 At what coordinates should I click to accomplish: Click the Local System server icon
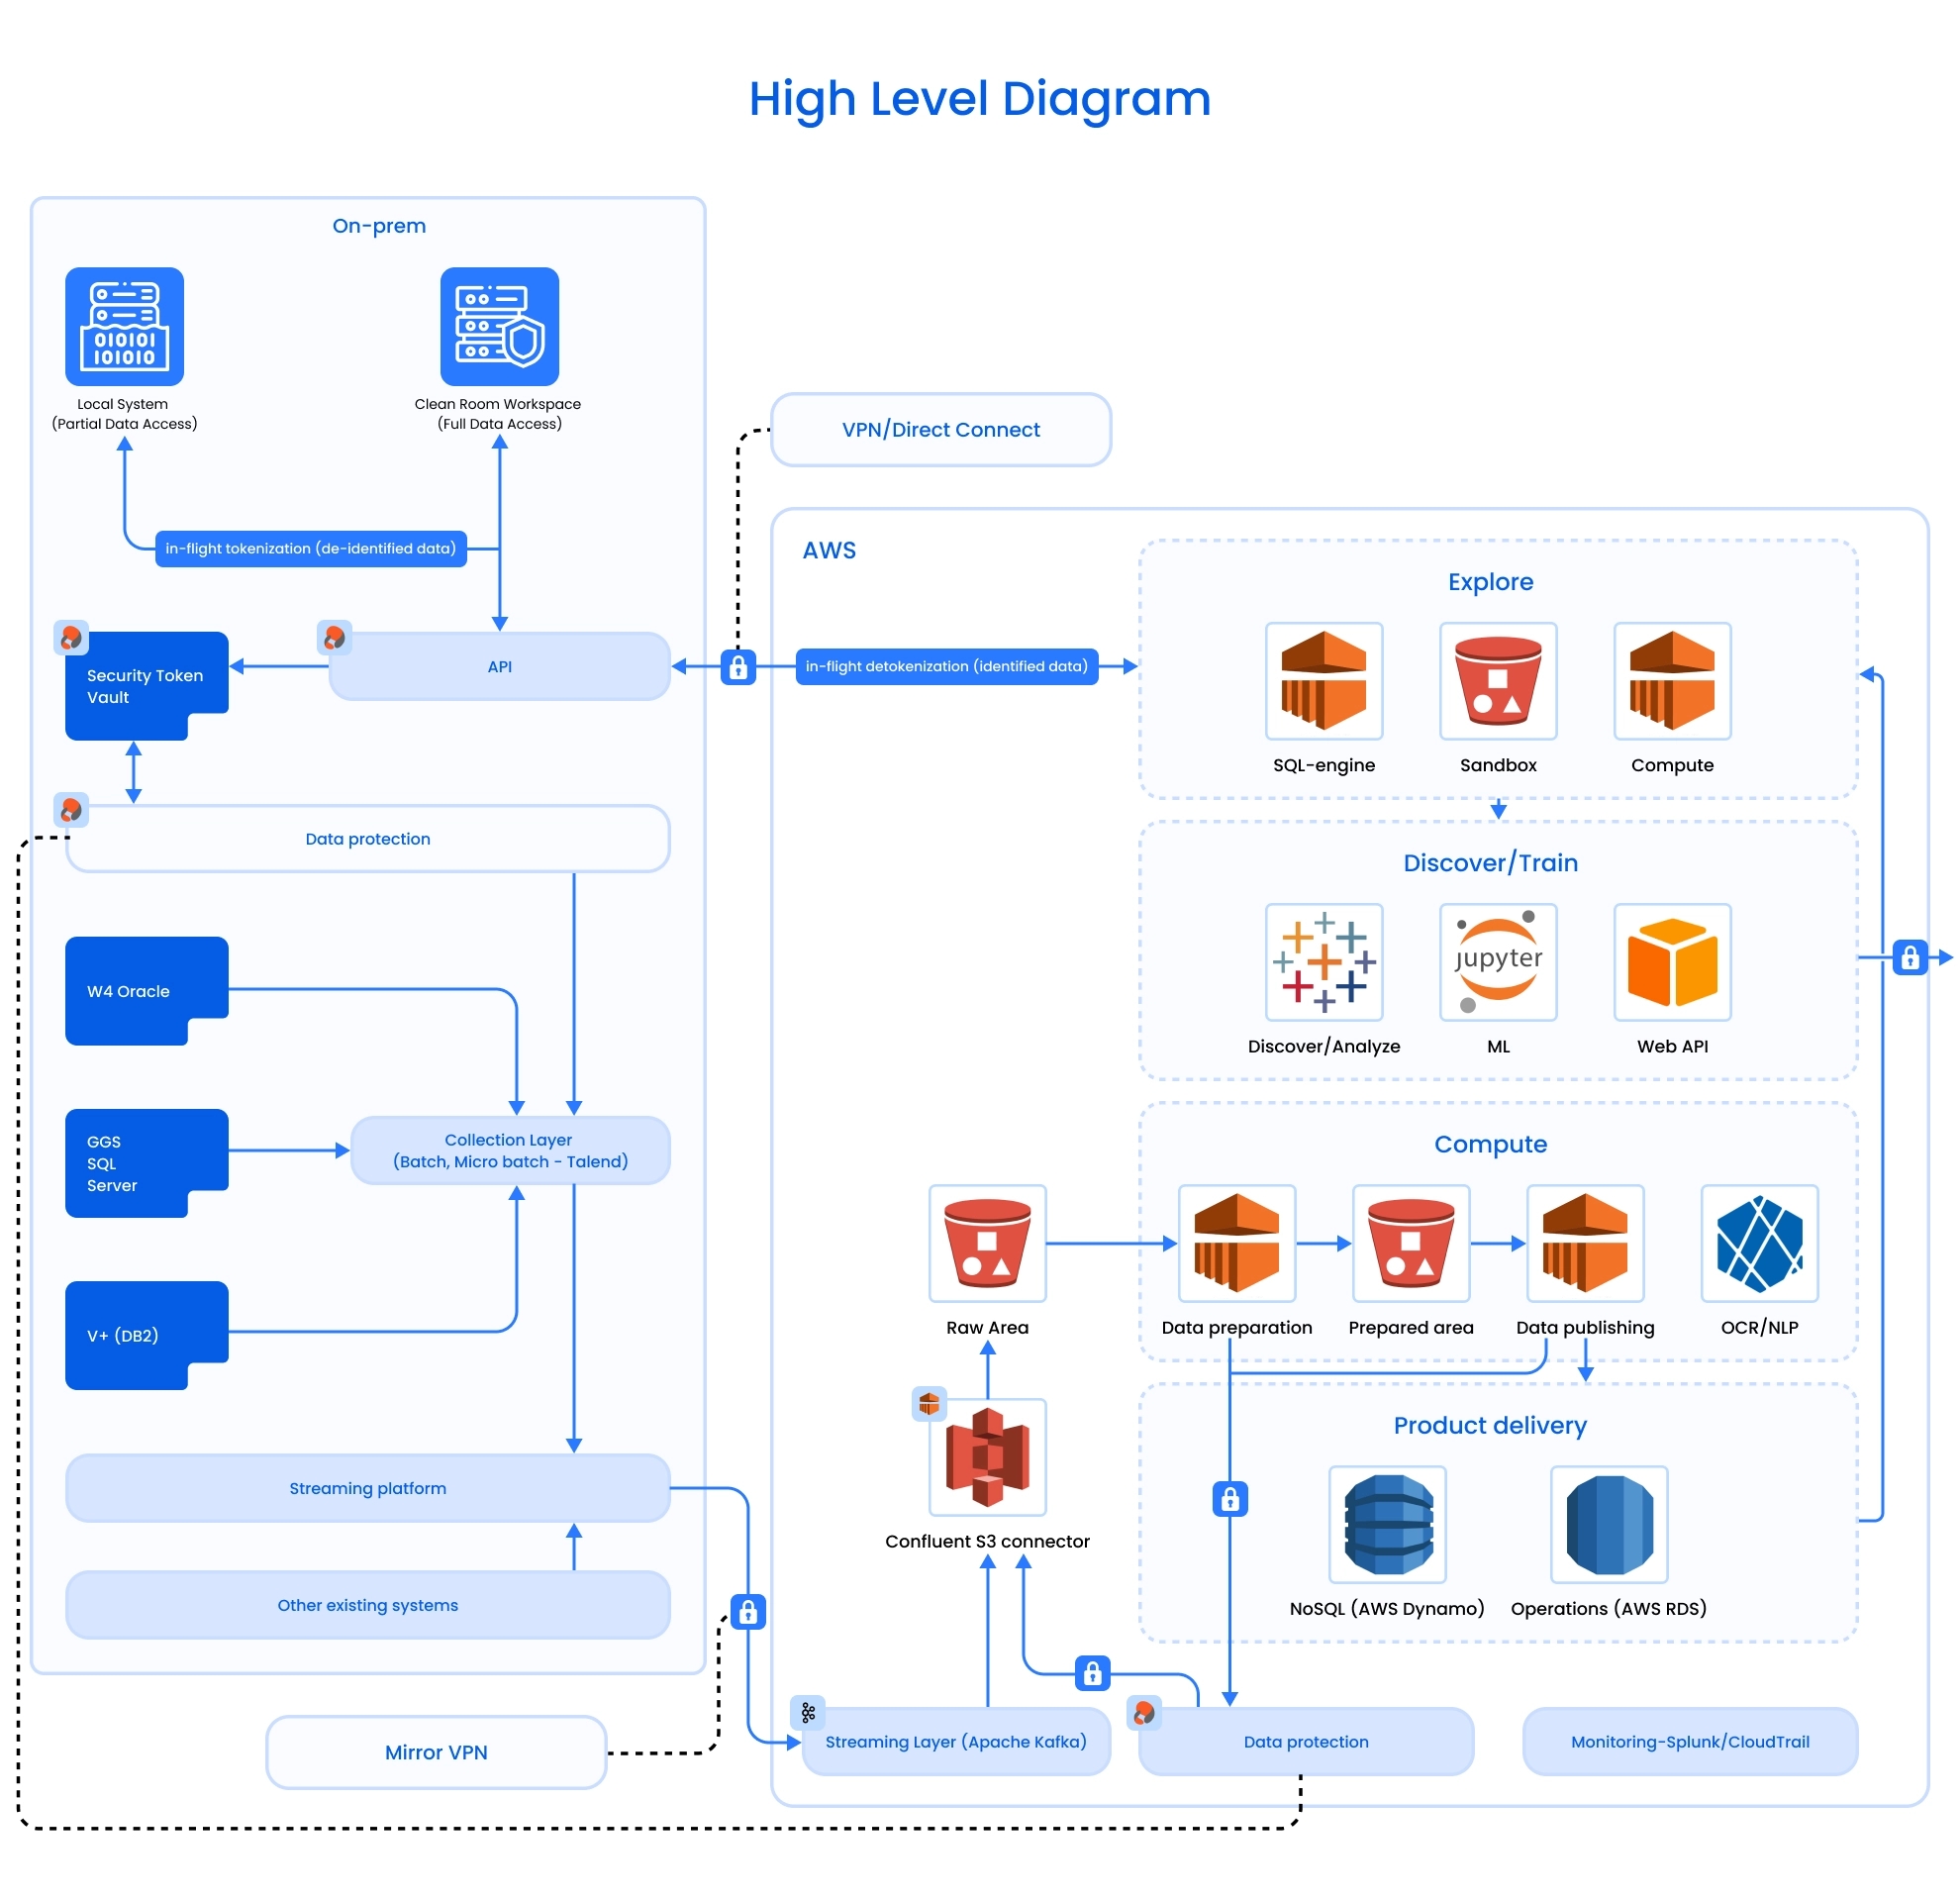point(124,326)
